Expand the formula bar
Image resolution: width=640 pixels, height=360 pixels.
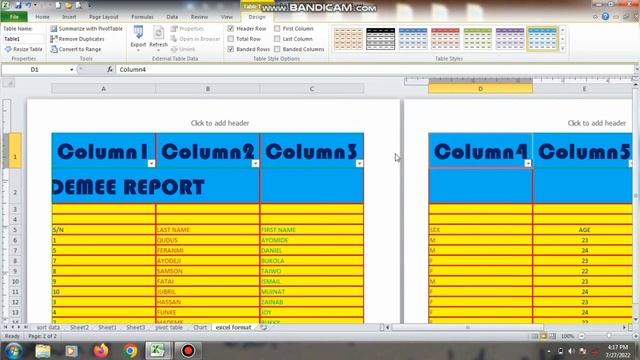(x=636, y=69)
